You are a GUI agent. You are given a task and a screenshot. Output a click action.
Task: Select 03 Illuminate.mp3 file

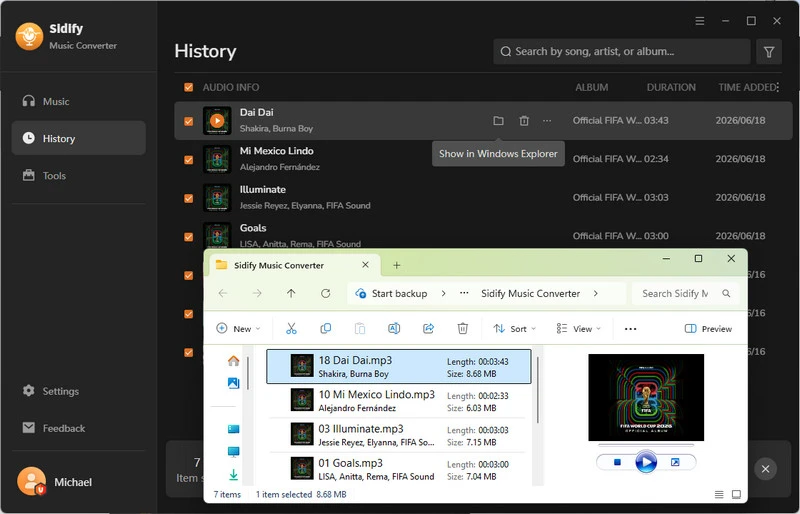[x=398, y=435]
